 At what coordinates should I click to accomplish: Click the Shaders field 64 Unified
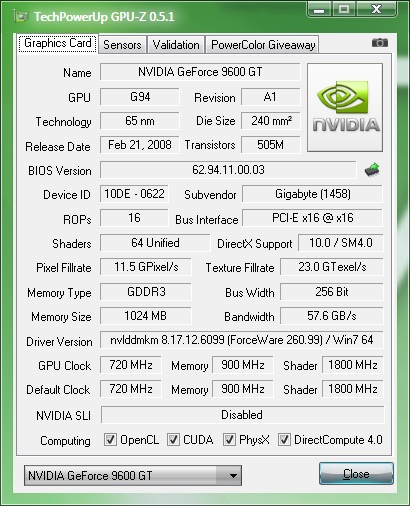click(155, 243)
